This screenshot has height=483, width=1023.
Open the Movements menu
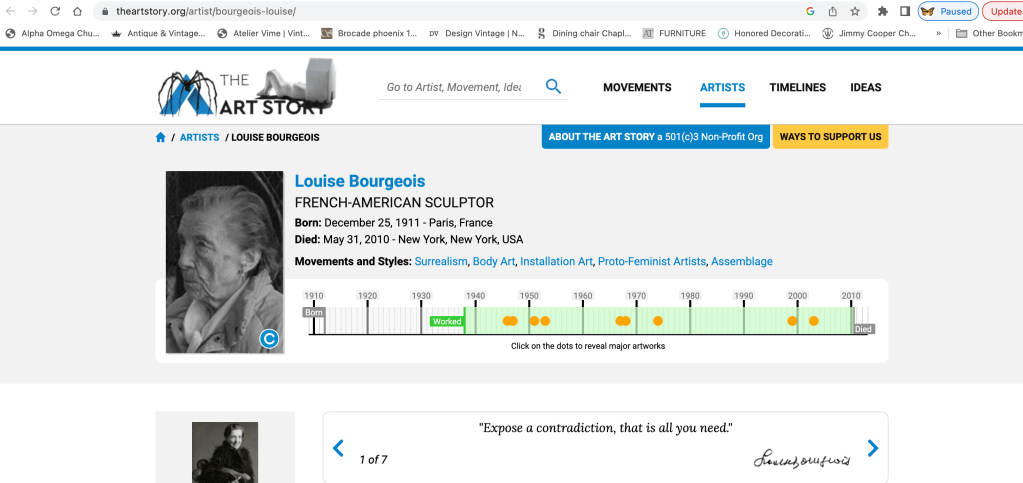tap(637, 87)
